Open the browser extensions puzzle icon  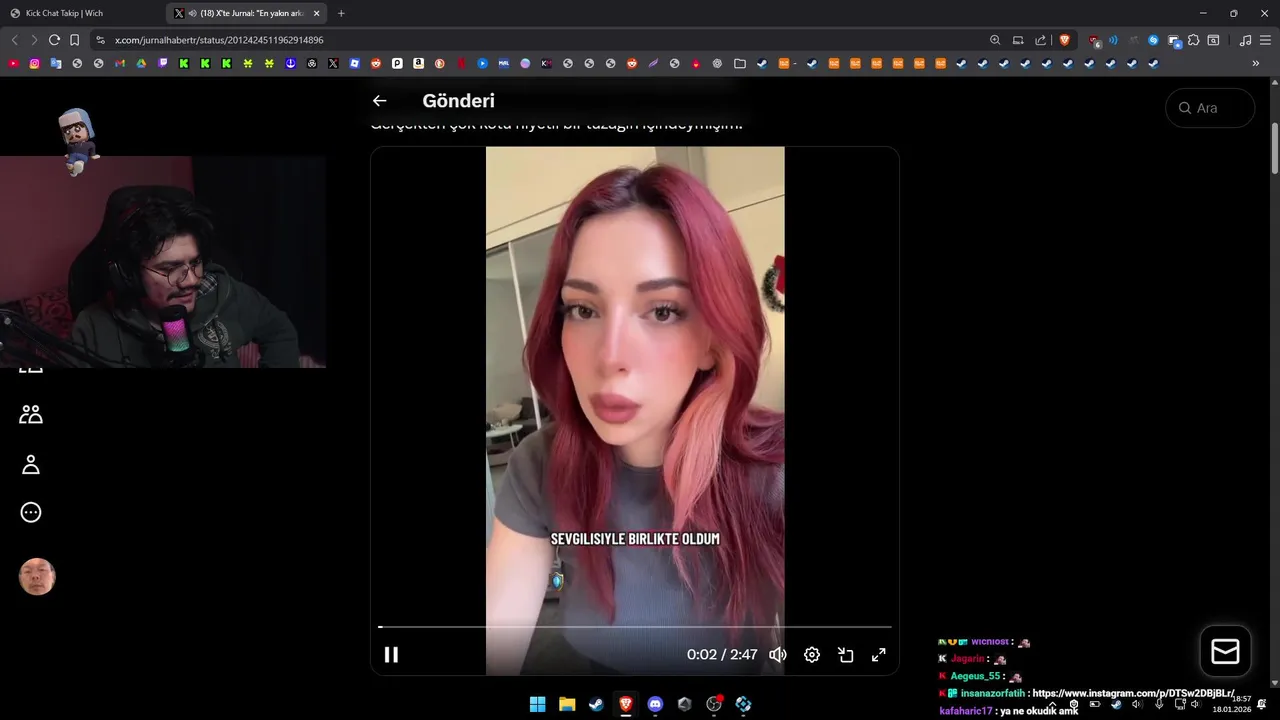coord(1194,40)
